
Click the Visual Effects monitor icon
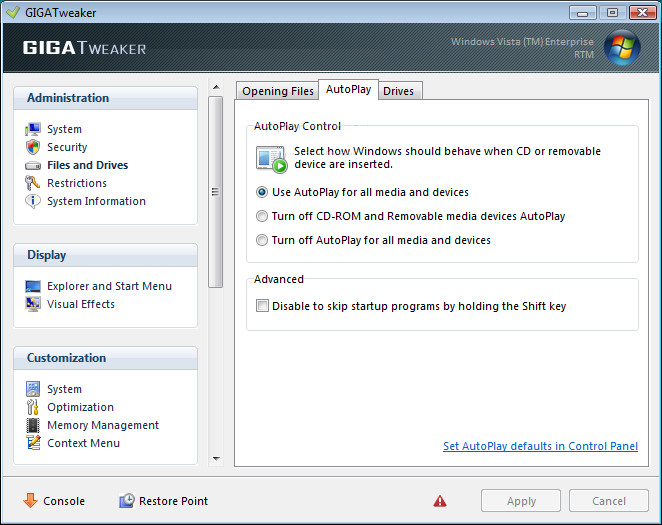coord(33,304)
